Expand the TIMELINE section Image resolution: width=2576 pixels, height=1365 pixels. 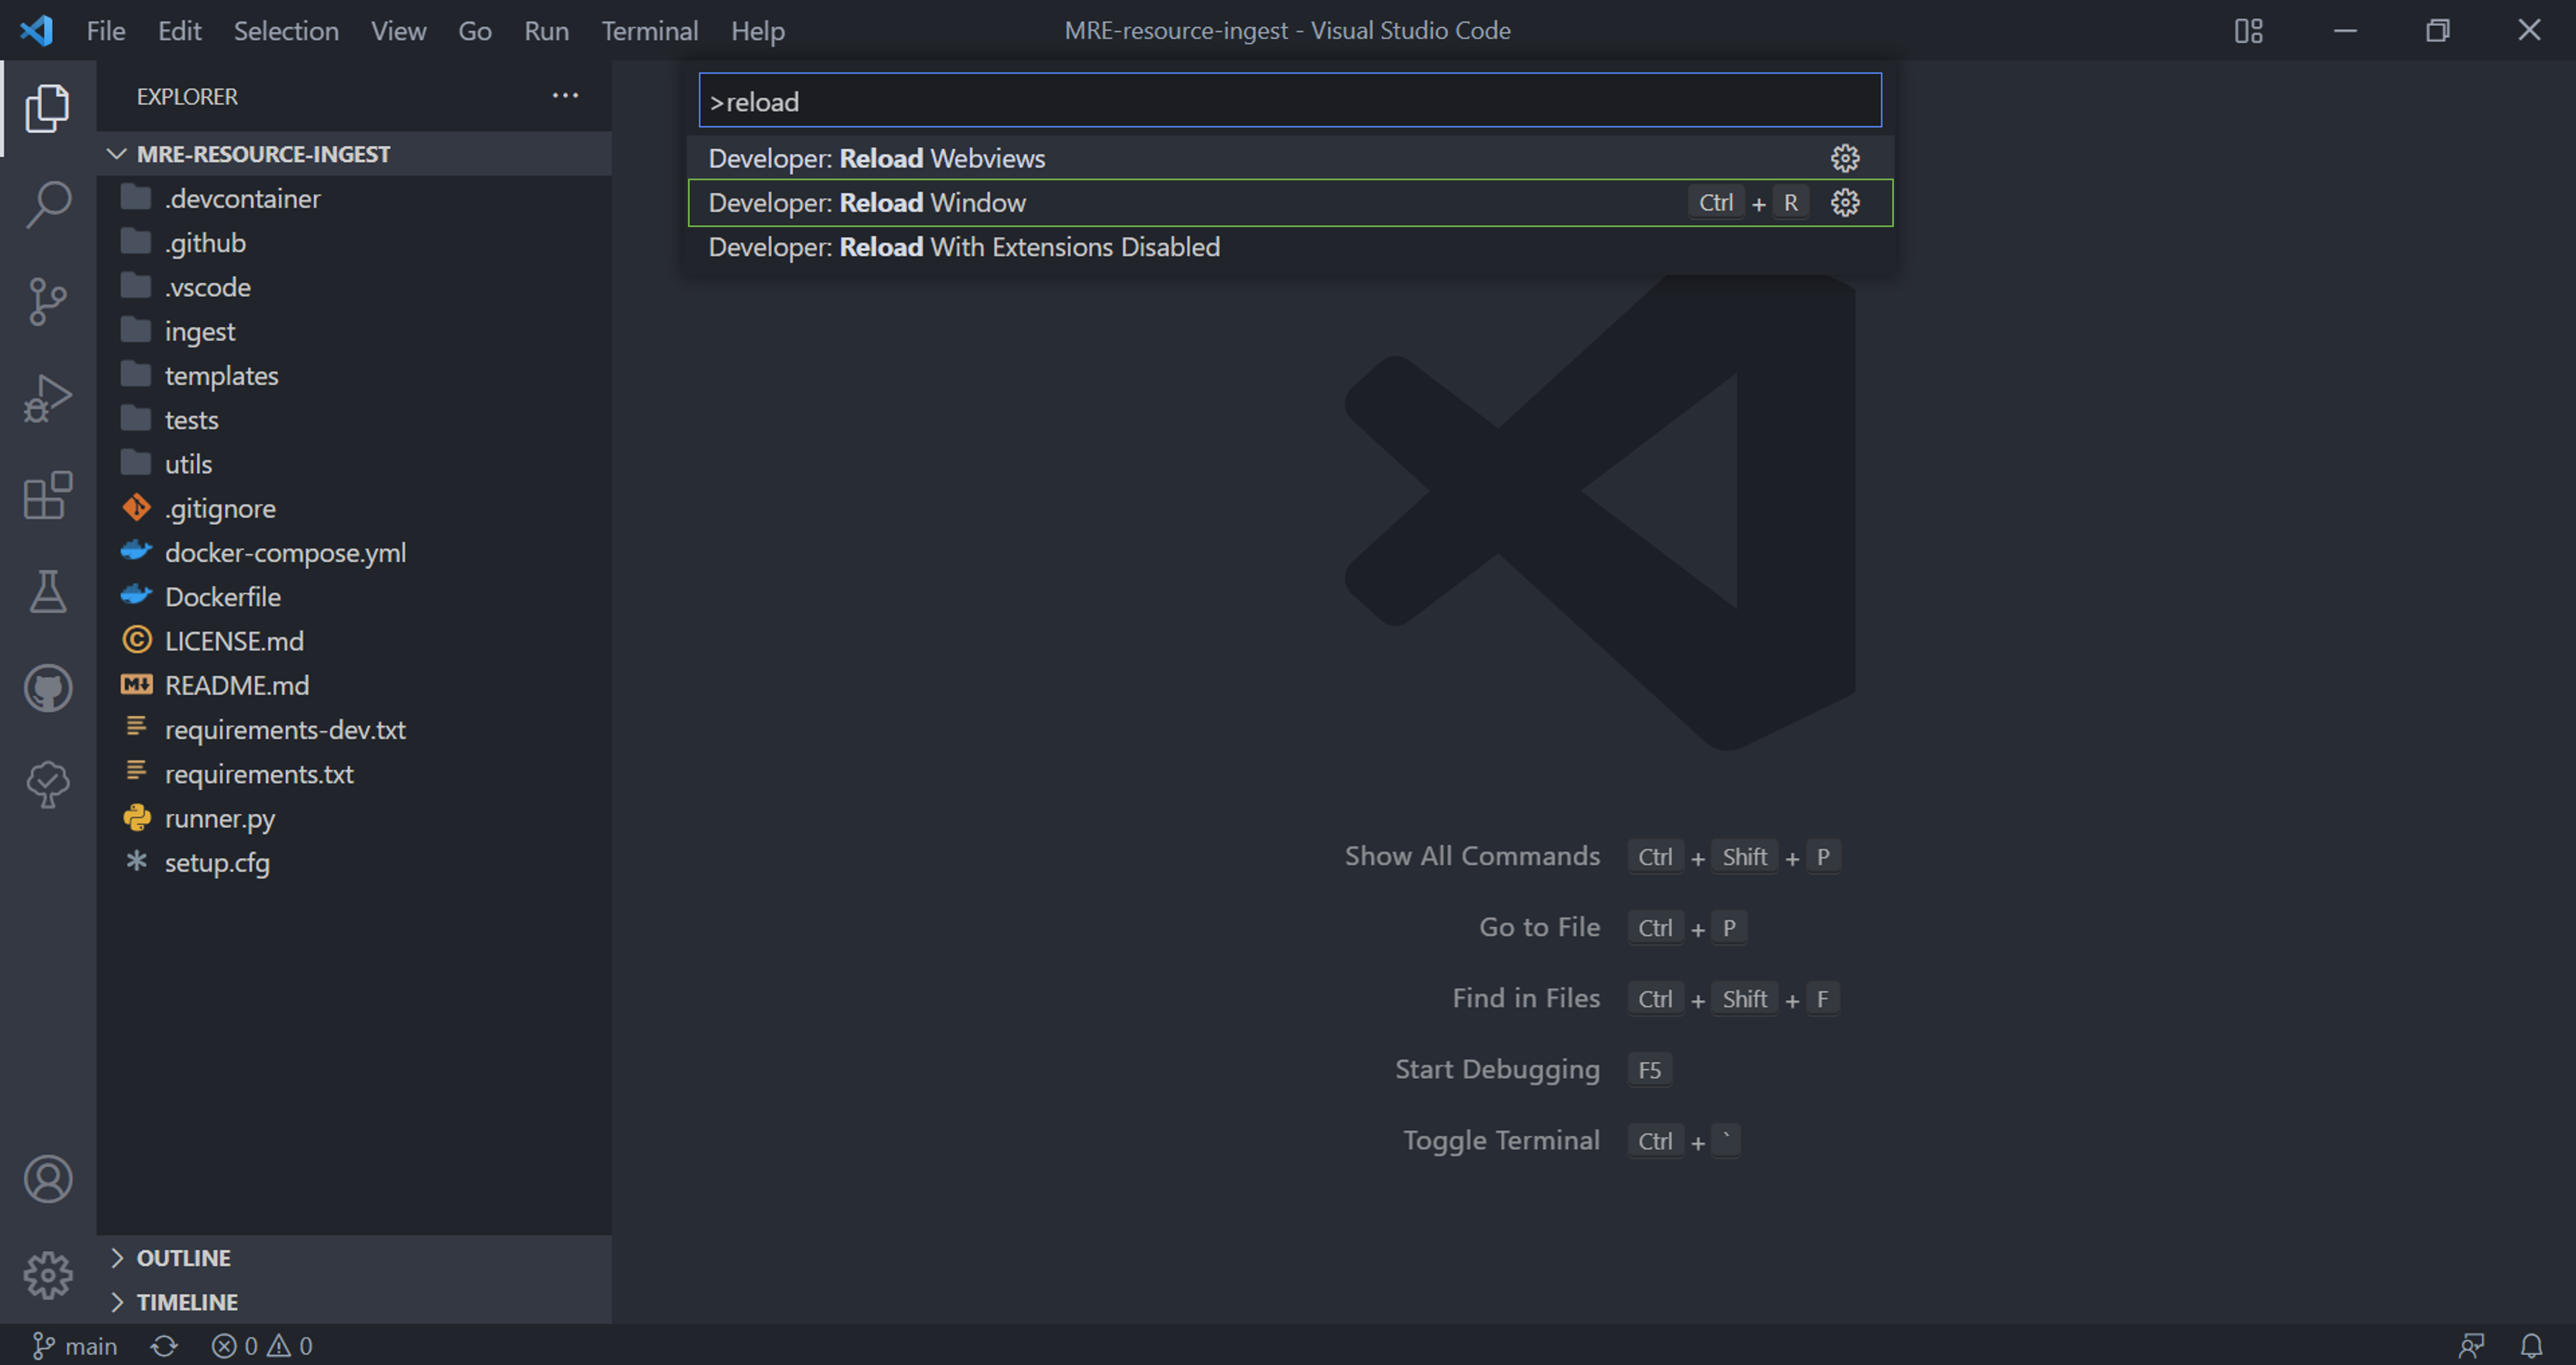click(355, 1302)
